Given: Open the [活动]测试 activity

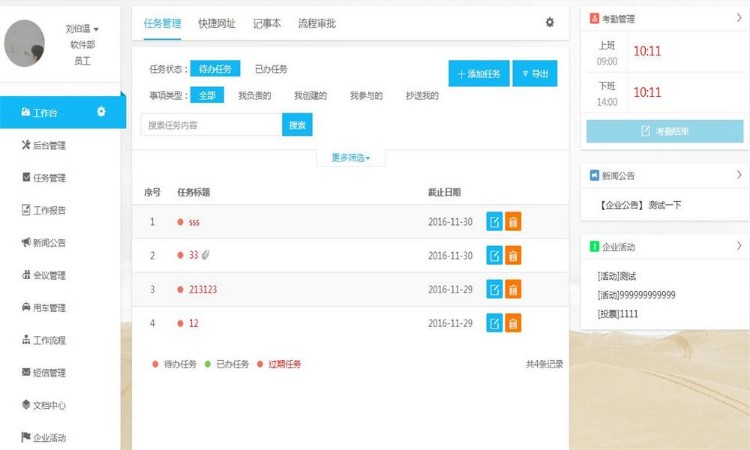Looking at the screenshot, I should [617, 276].
